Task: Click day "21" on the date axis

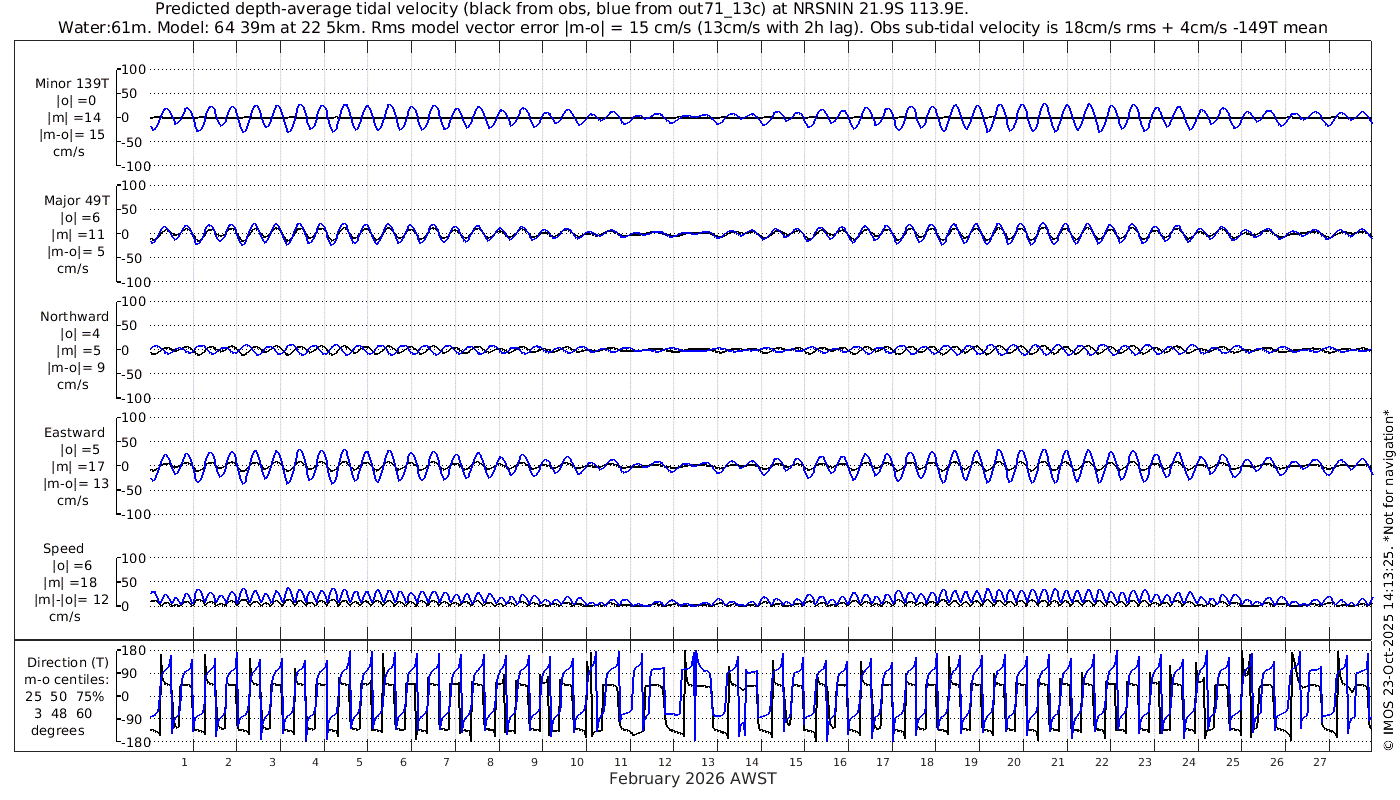Action: [1058, 762]
